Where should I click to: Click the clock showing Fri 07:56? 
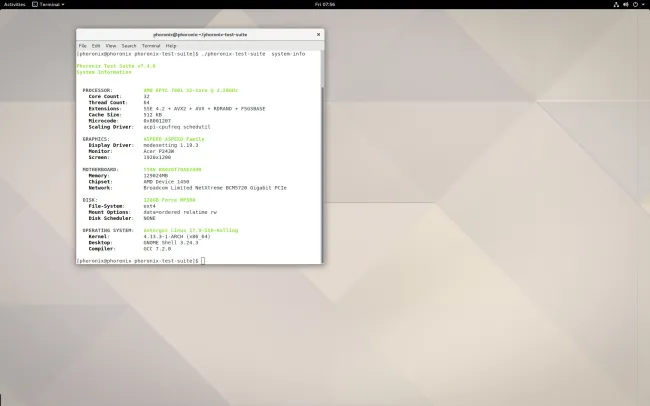[x=325, y=5]
